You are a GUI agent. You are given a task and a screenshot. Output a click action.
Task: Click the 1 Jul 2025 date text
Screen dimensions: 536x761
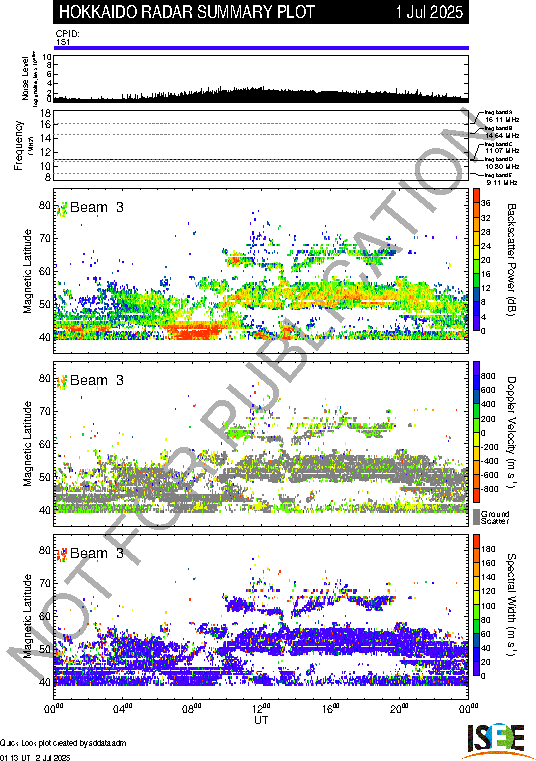429,12
